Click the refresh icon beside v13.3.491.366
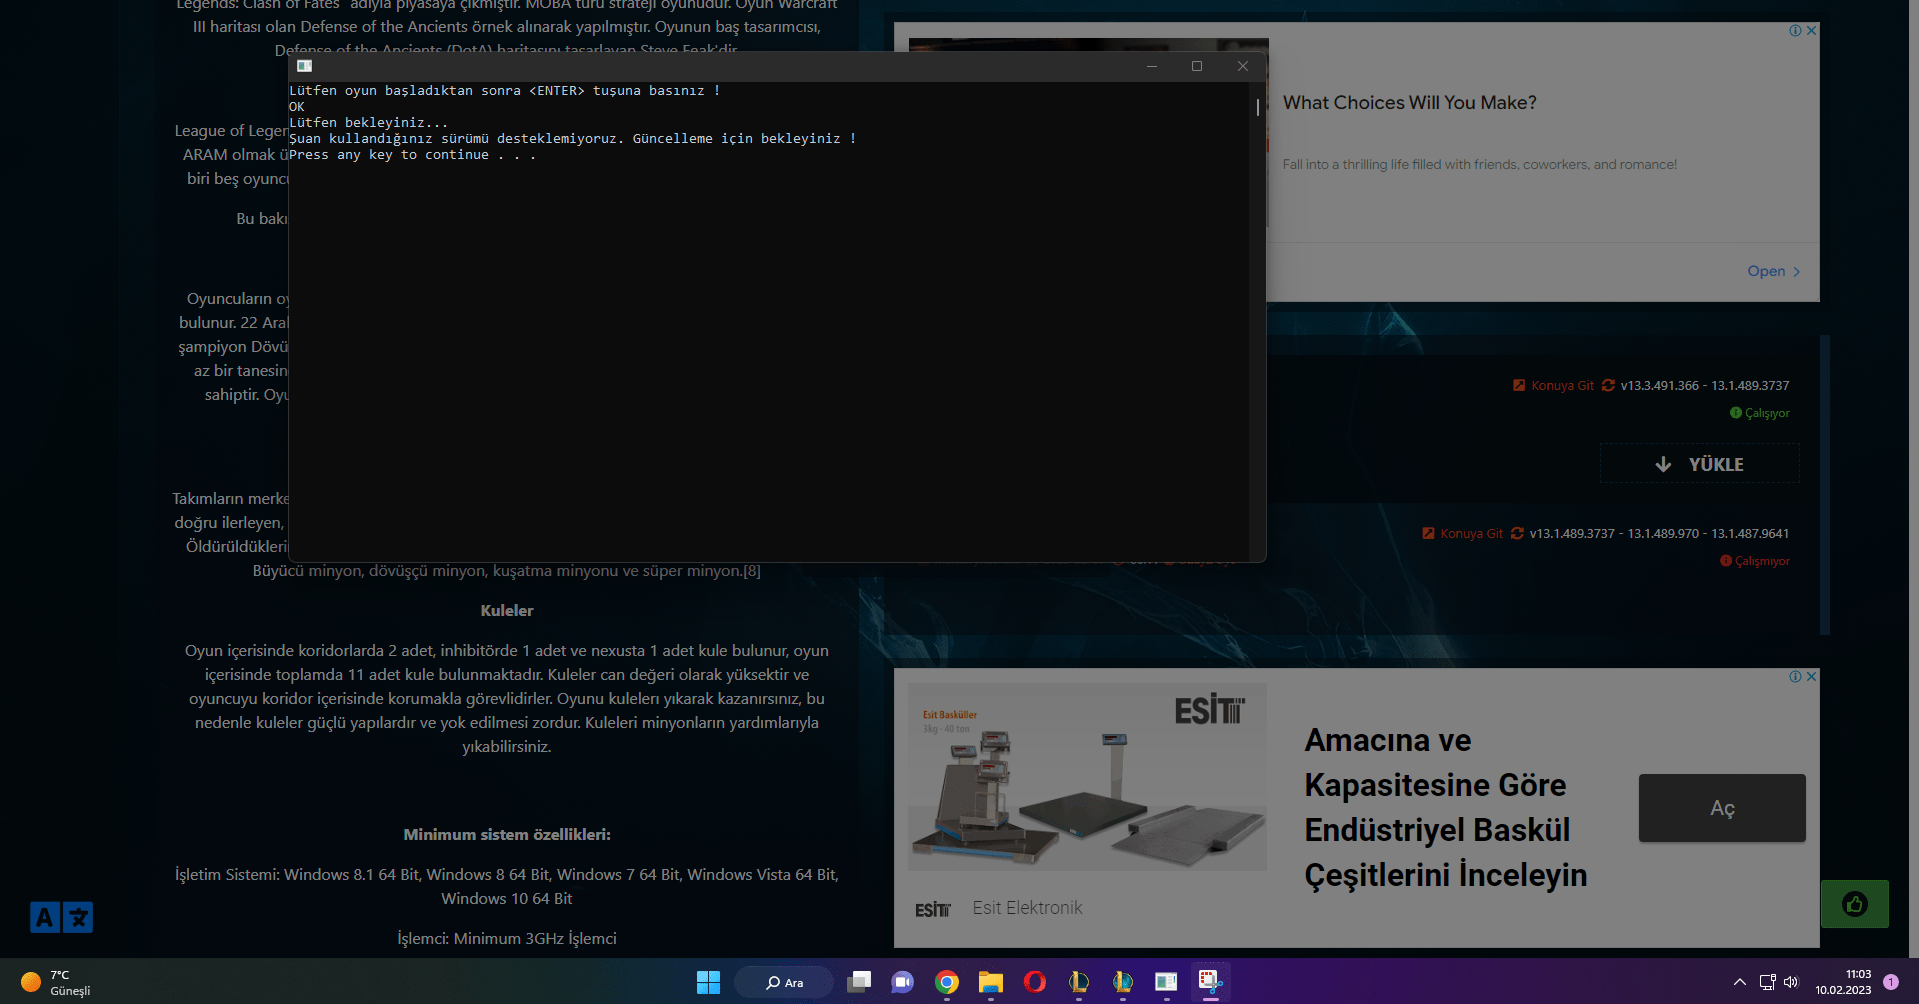 1608,385
